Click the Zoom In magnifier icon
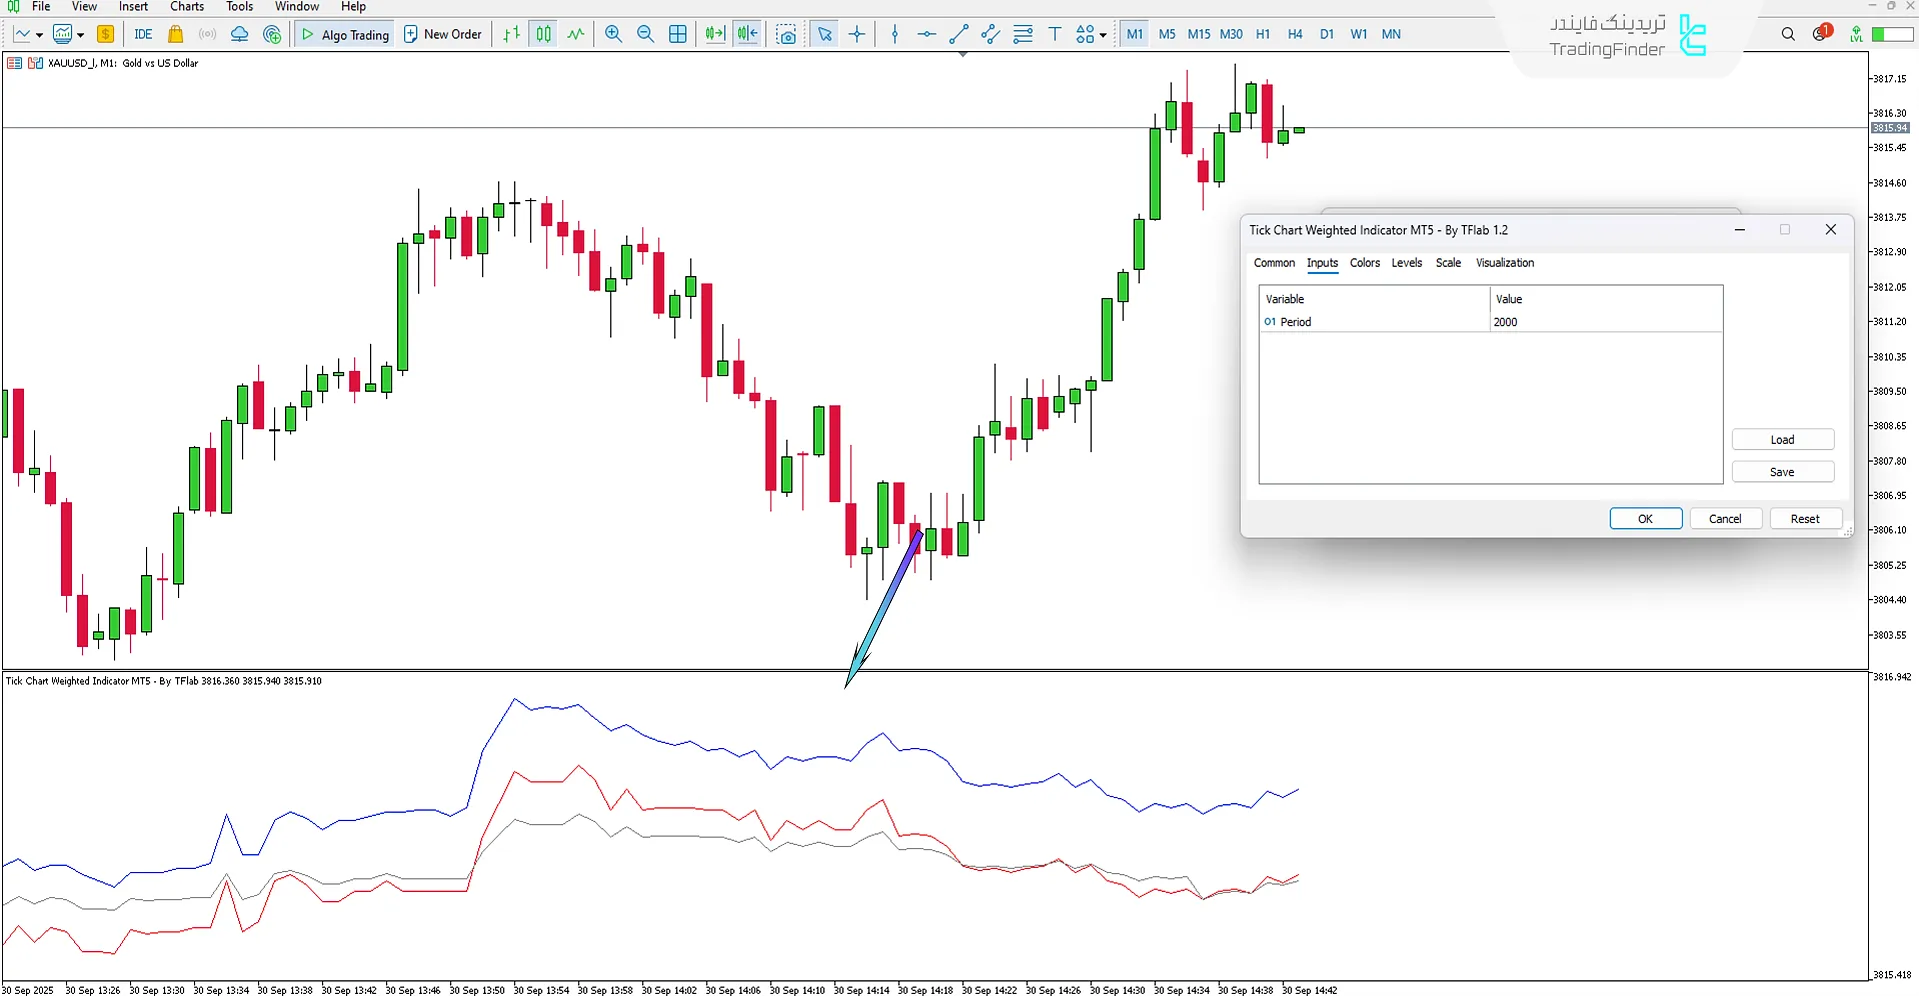 coord(613,33)
